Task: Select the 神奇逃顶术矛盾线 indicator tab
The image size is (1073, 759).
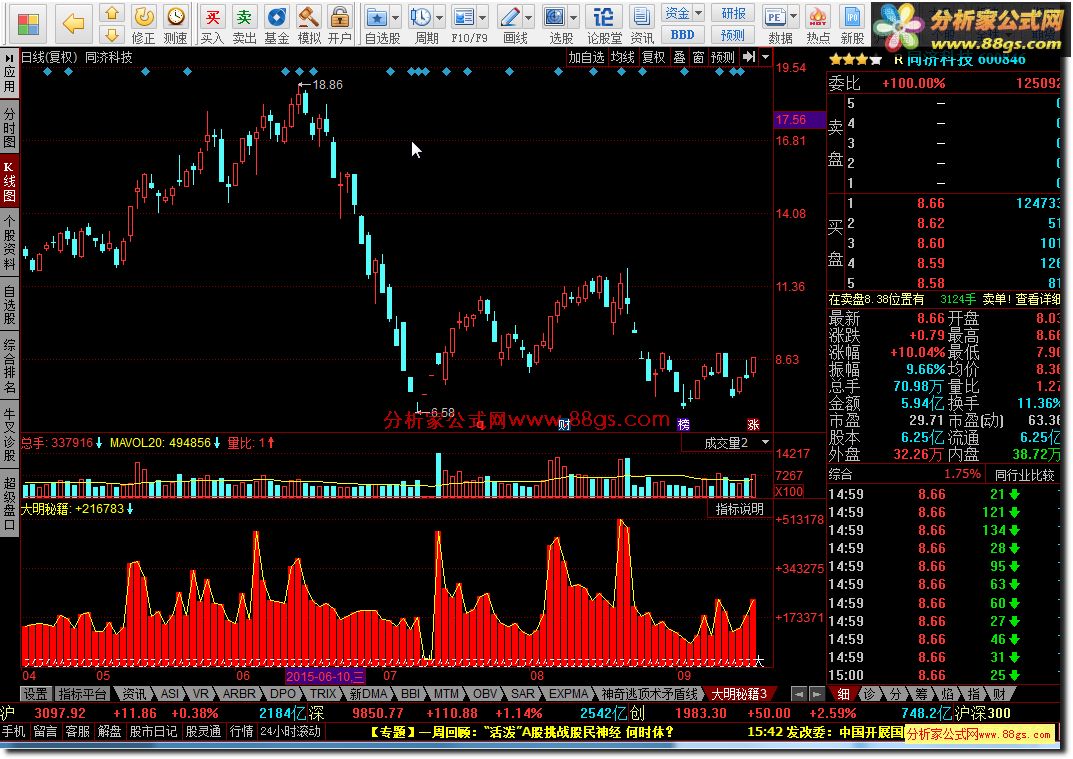Action: (649, 694)
